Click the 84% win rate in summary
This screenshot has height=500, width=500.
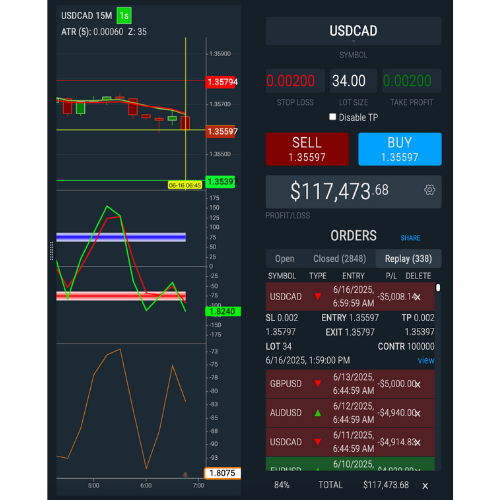coord(282,485)
